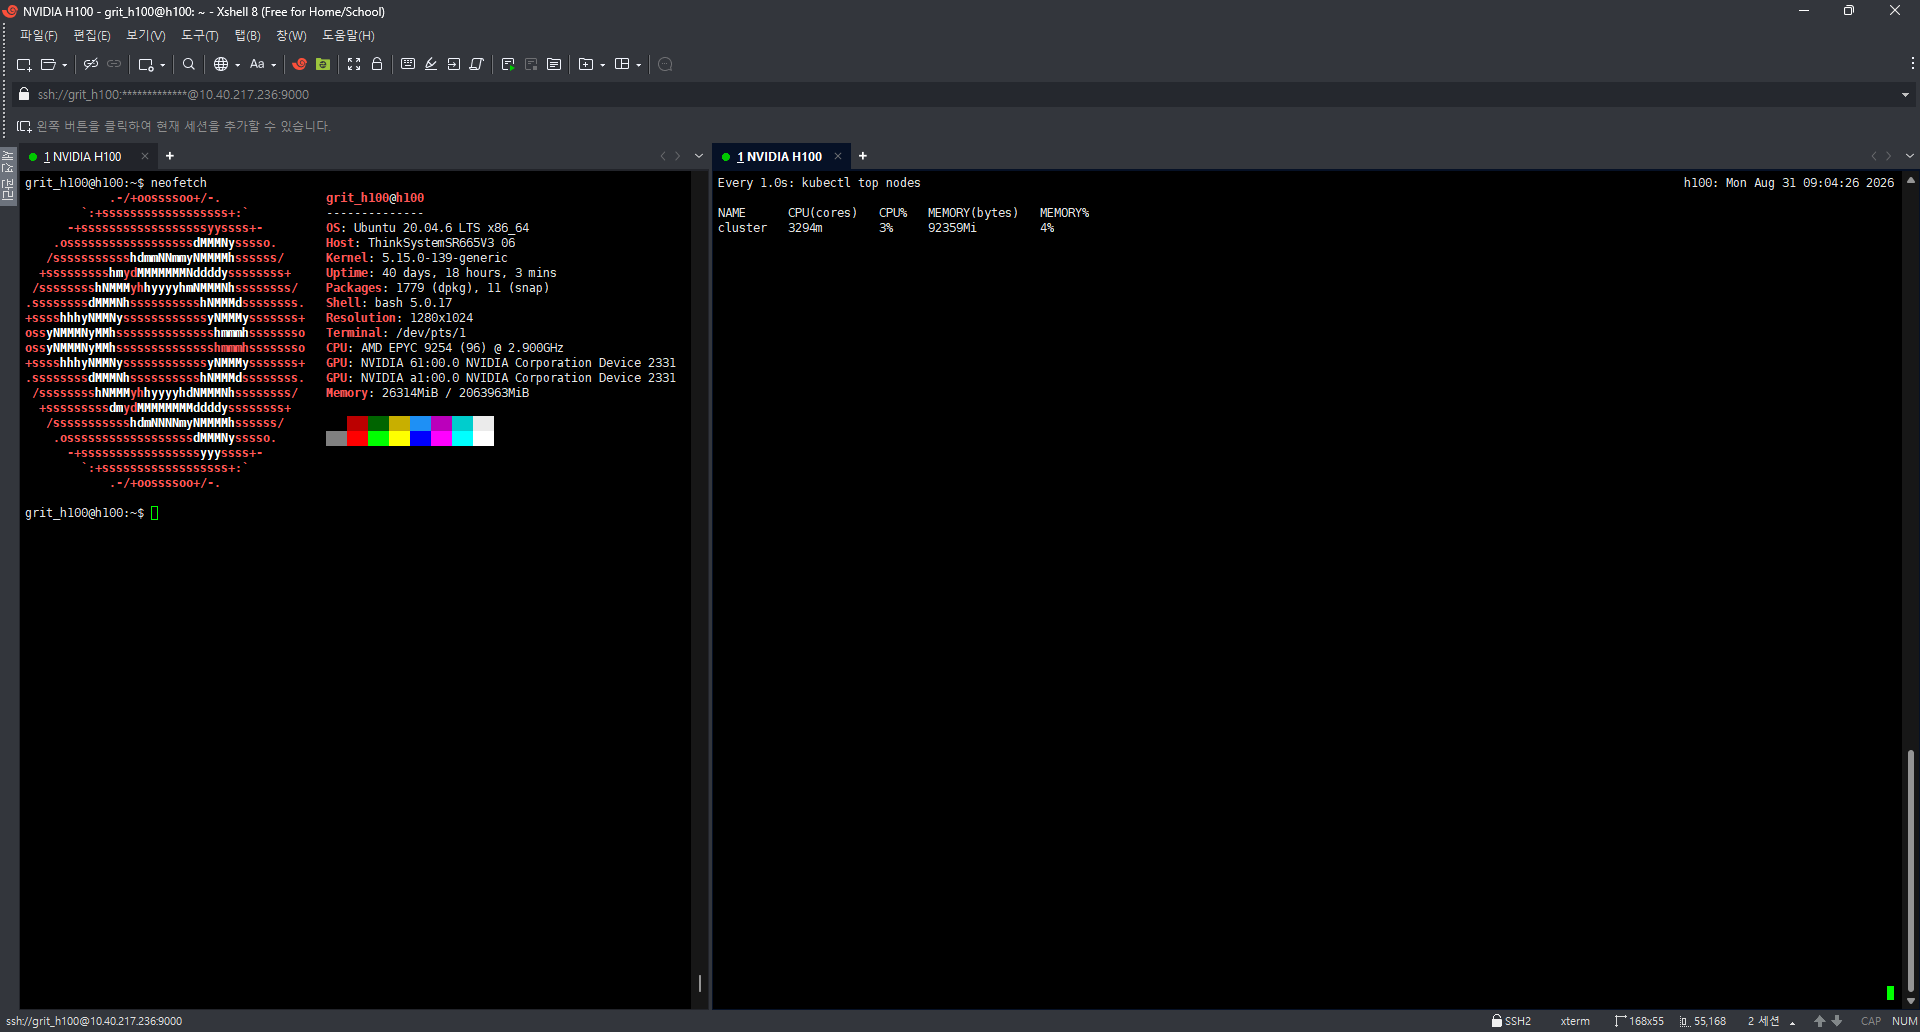
Task: Lock the screen with the padlock icon
Action: pos(377,64)
